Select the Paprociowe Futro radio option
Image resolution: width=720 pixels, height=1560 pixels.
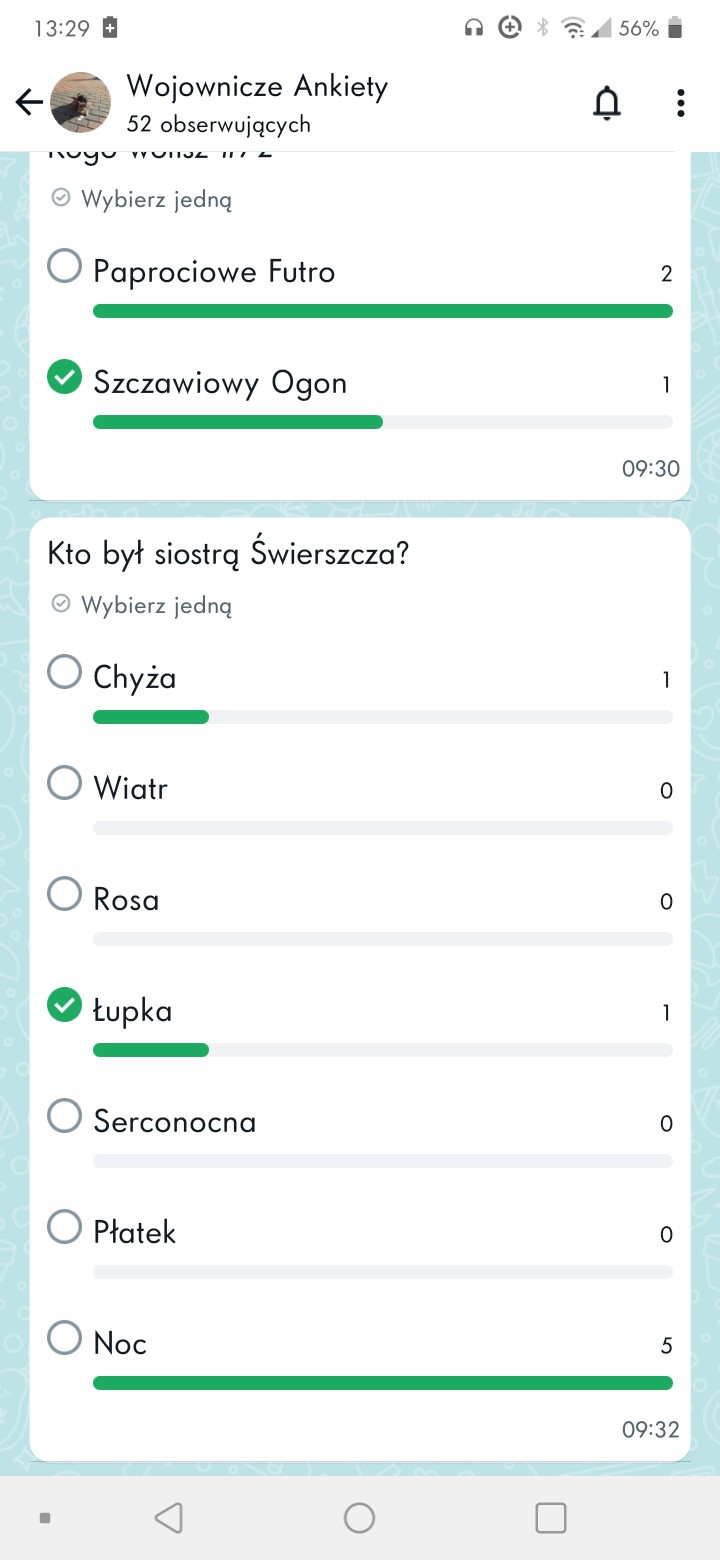65,266
